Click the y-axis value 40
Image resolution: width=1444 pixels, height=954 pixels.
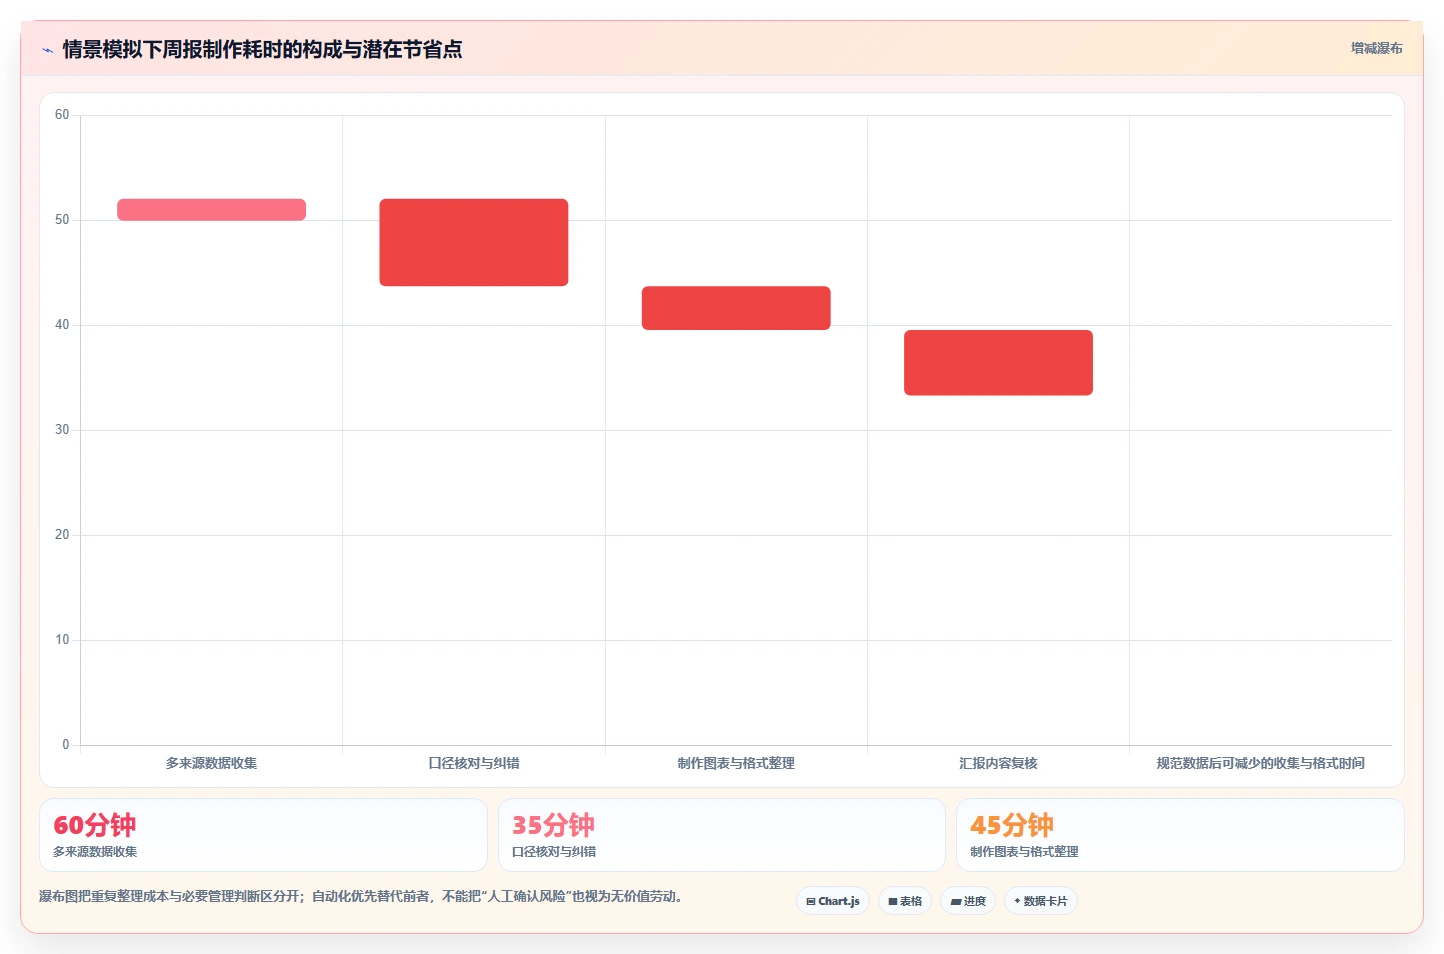pos(62,325)
